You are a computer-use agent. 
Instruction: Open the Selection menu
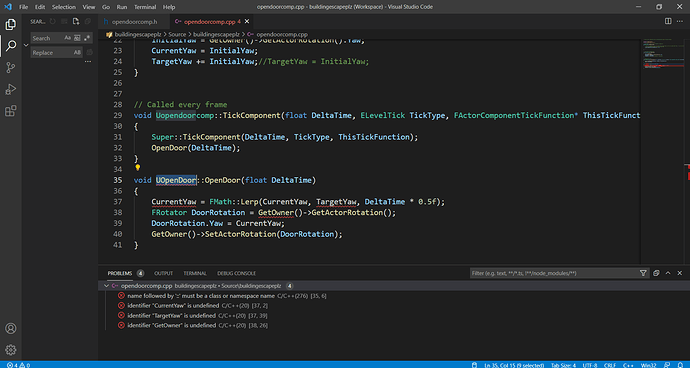pos(64,7)
